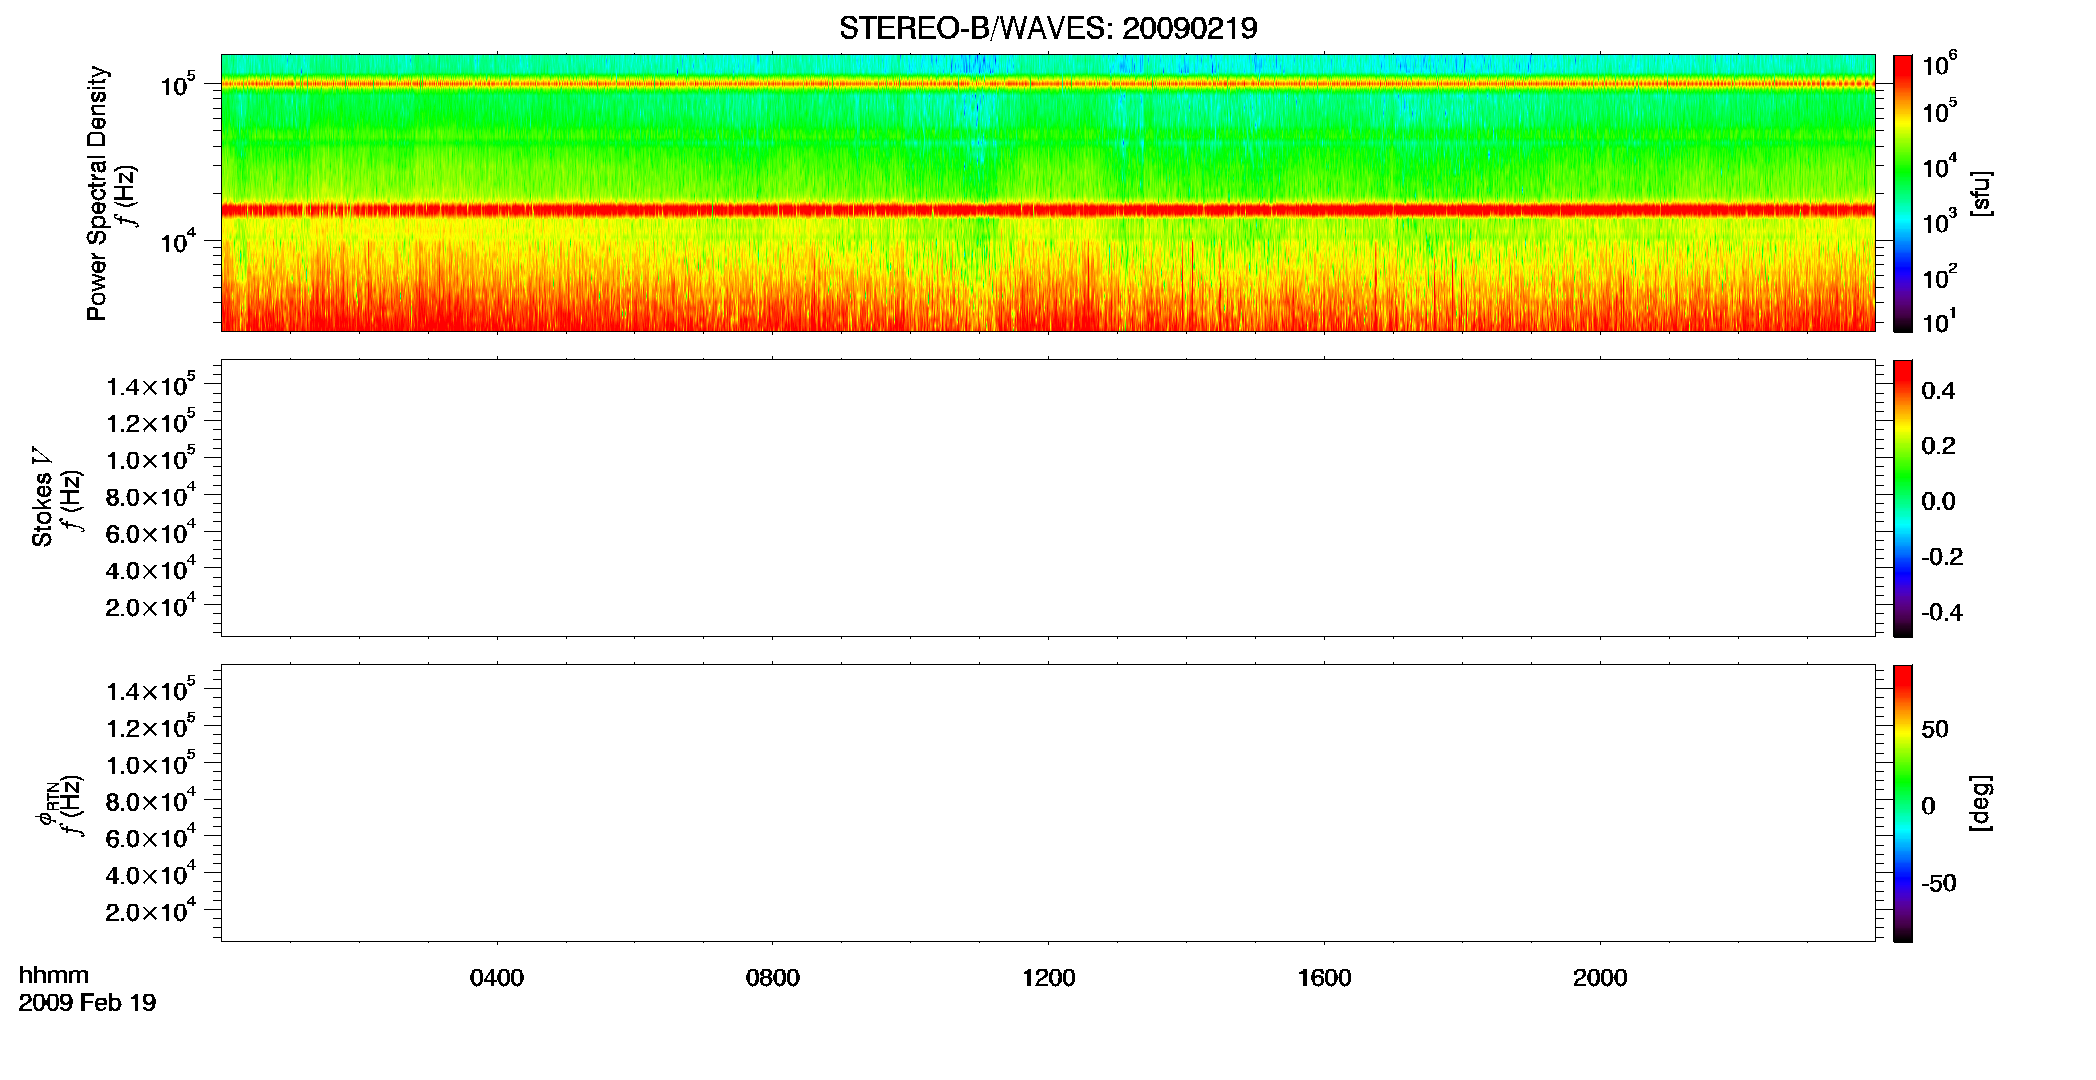The height and width of the screenshot is (1080, 2096).
Task: Click the red band near 15 kHz in spectrogram
Action: 1048,210
